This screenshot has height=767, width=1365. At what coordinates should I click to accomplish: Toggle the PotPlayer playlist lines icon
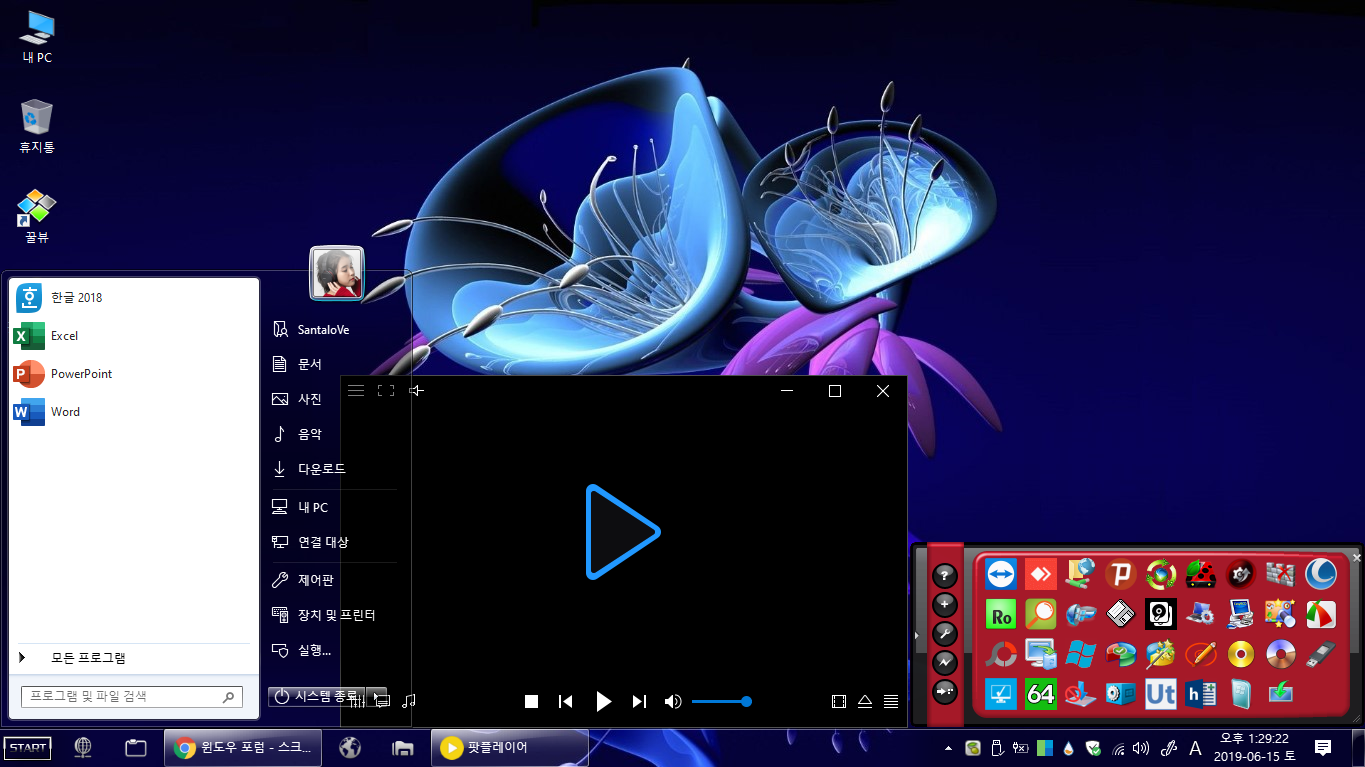click(891, 702)
